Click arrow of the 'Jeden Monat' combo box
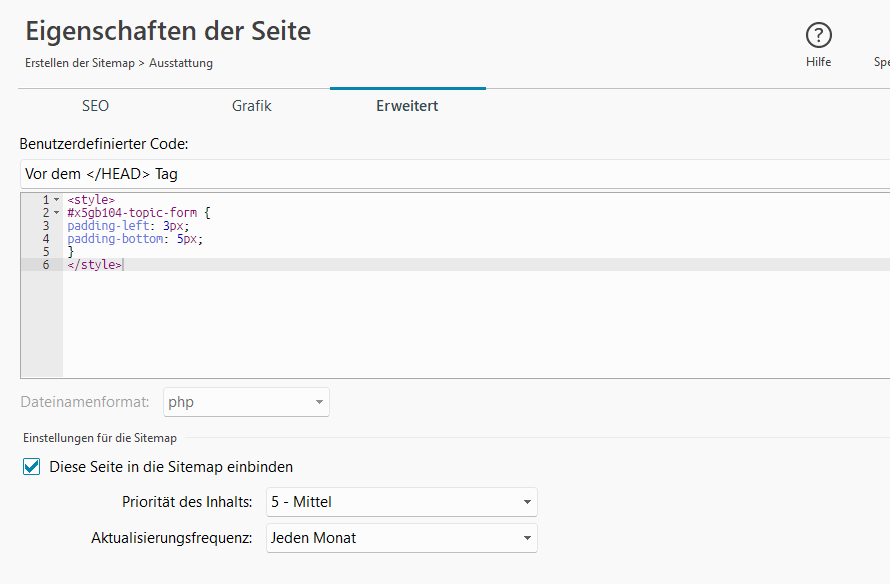Screen dimensions: 890x584 tap(527, 538)
